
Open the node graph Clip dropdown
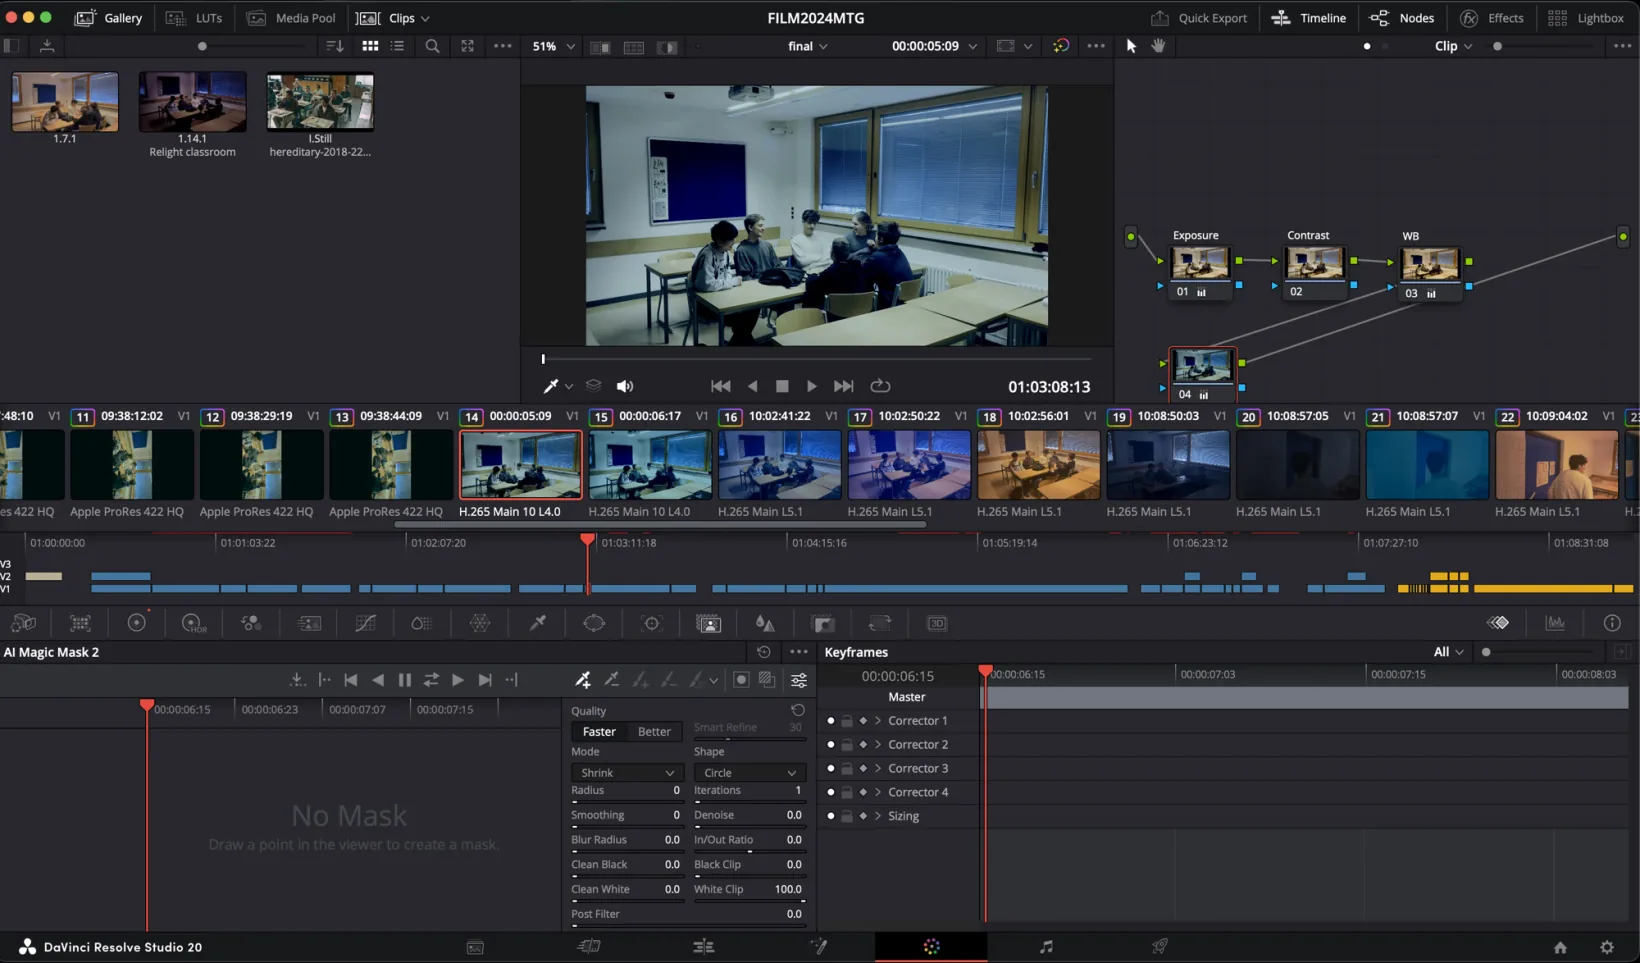click(x=1453, y=46)
